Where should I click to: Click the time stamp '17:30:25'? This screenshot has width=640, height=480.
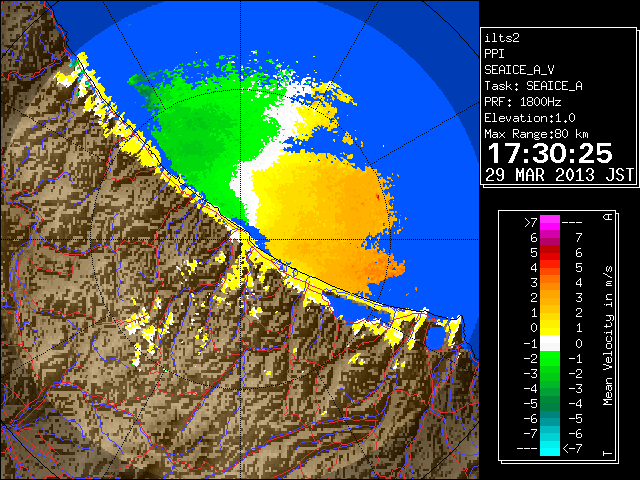tap(550, 153)
